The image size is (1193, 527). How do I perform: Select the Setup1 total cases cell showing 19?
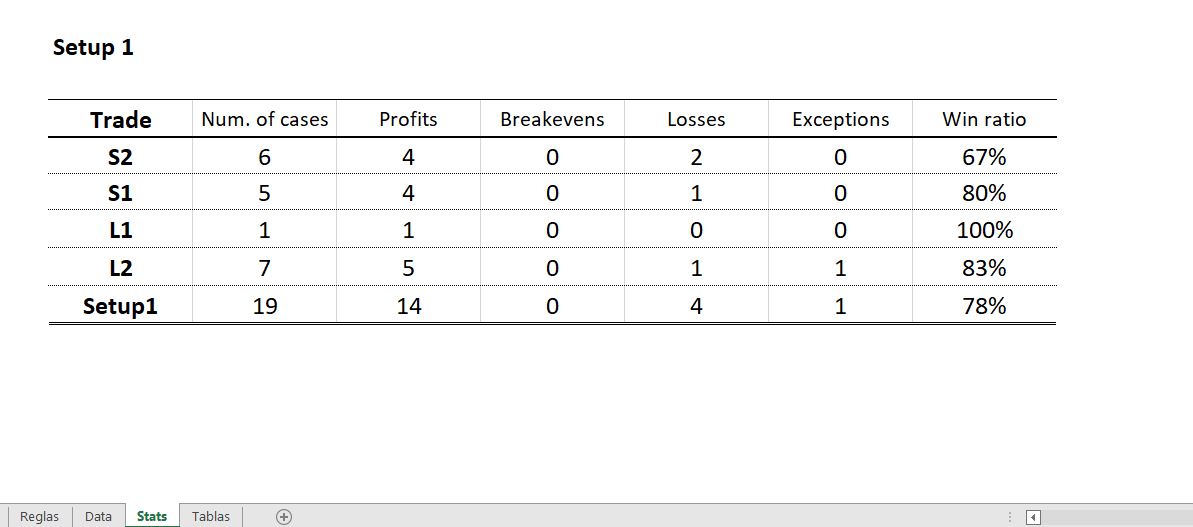click(265, 306)
